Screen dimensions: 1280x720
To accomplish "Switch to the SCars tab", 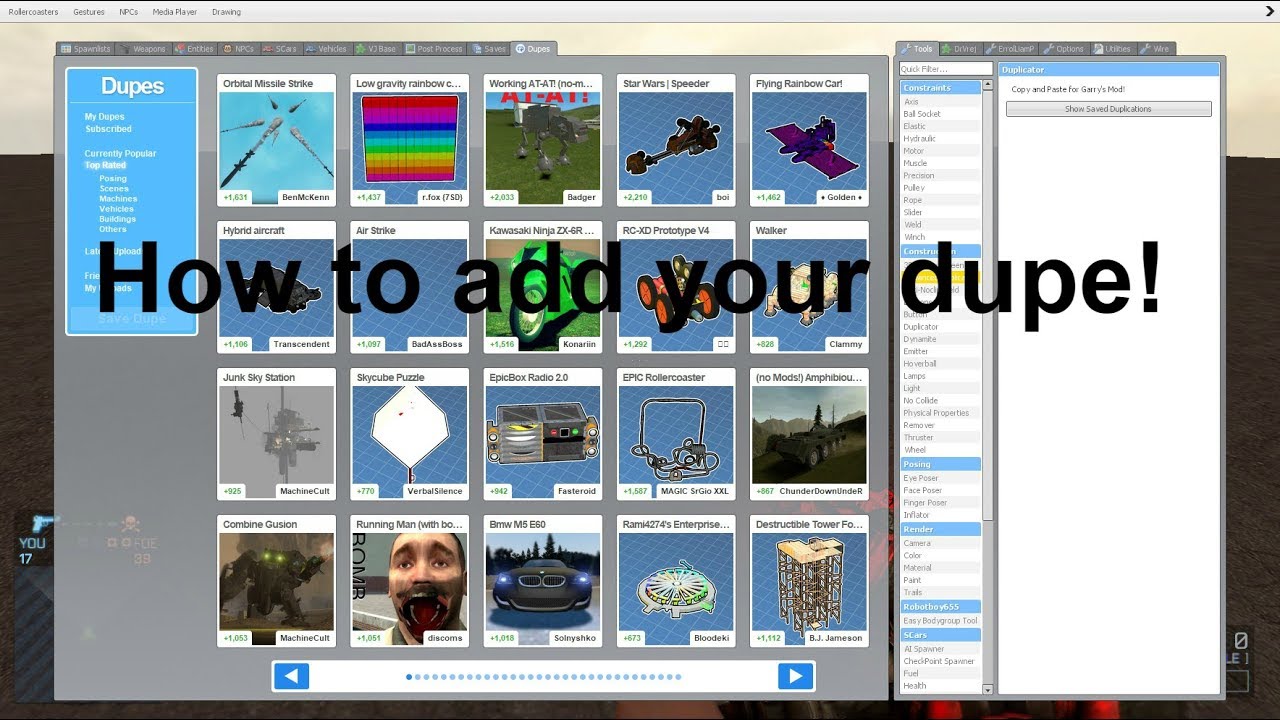I will (281, 48).
